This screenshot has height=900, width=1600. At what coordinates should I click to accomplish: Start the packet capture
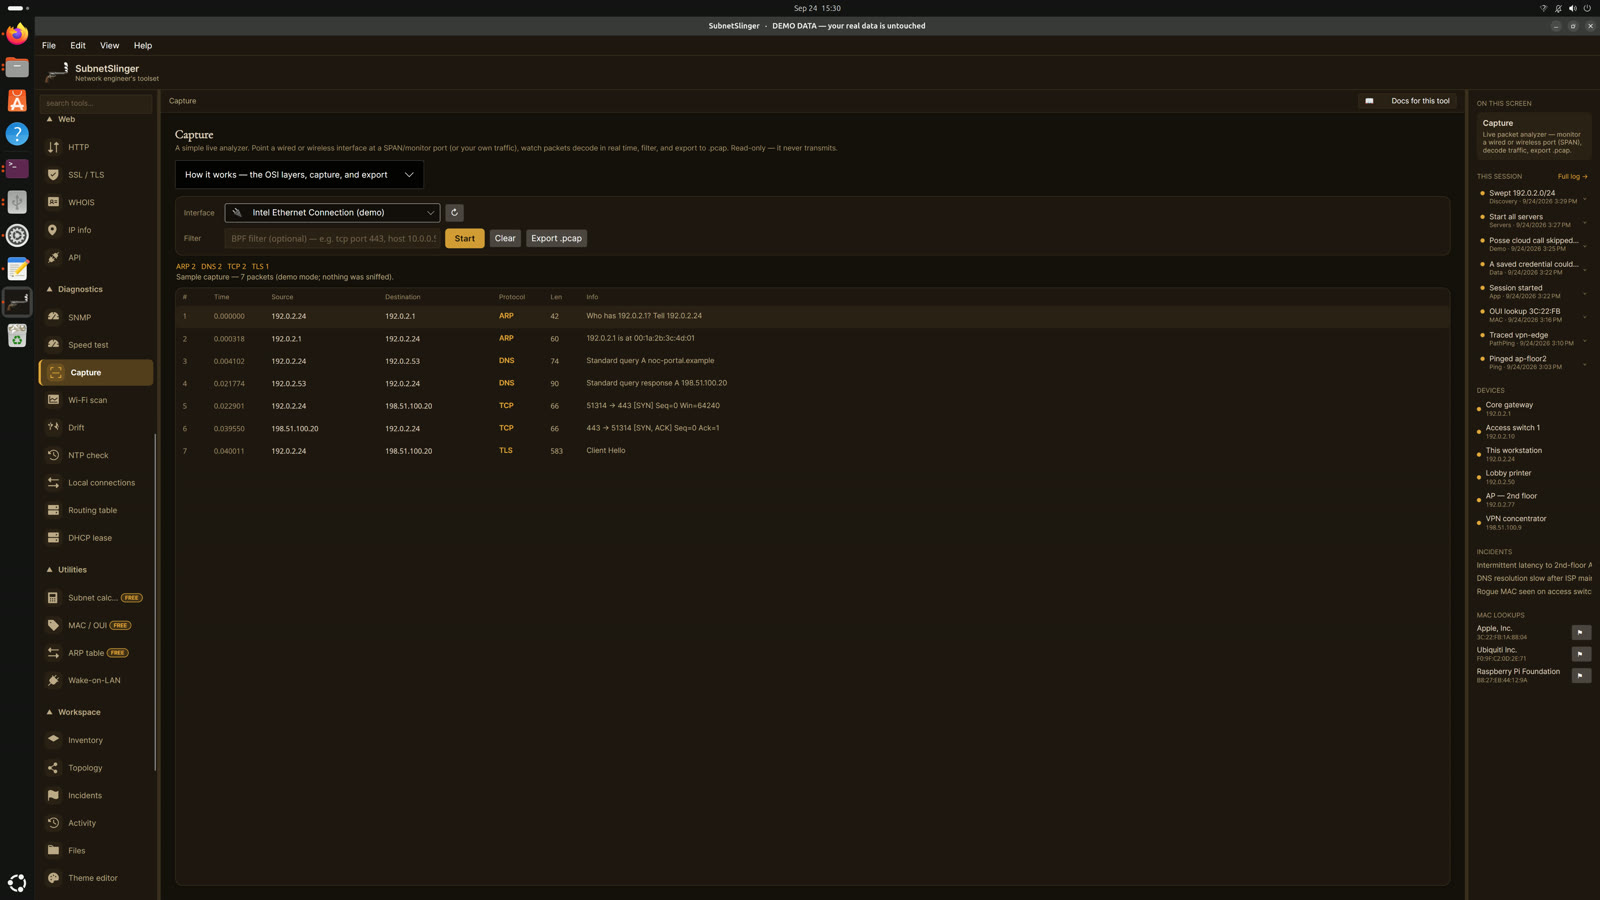[x=465, y=238]
